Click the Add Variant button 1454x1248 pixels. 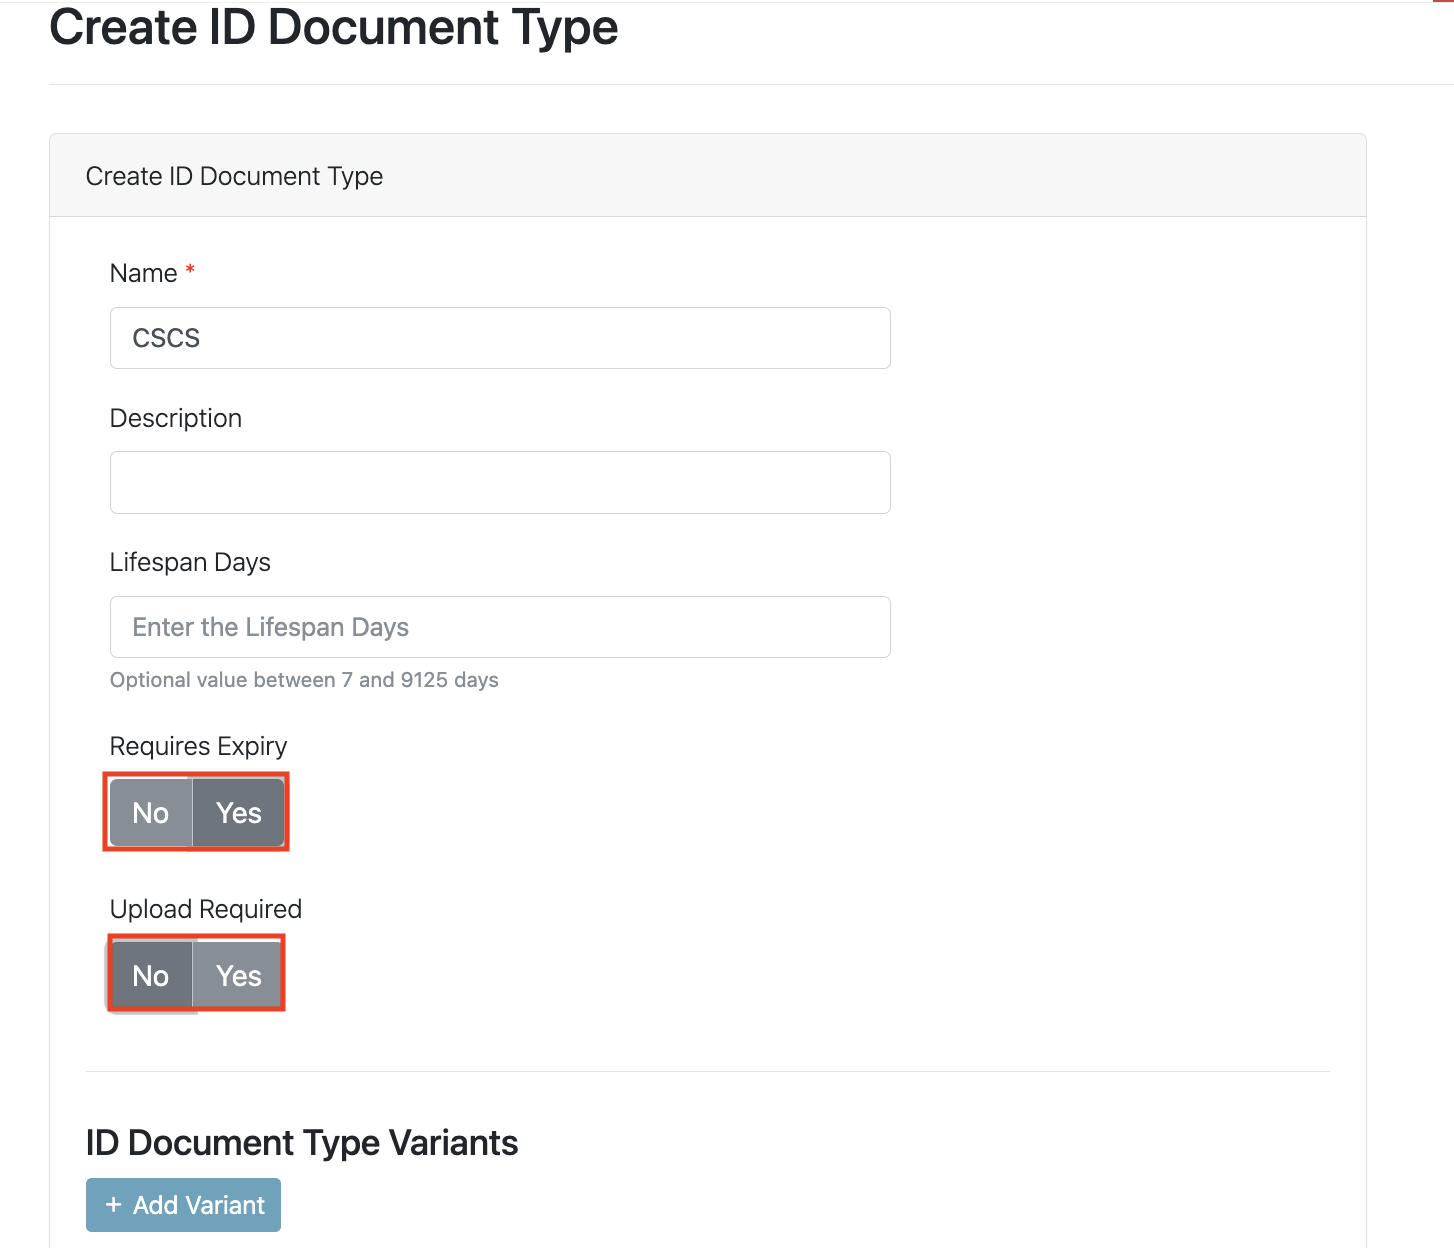(183, 1205)
